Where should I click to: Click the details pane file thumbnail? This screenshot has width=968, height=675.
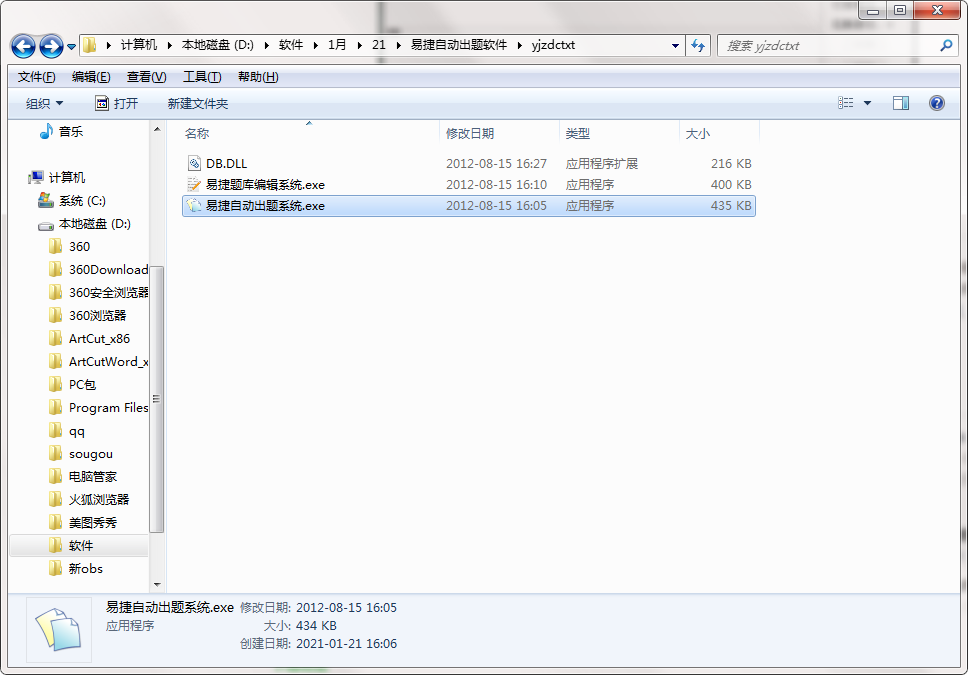[59, 629]
